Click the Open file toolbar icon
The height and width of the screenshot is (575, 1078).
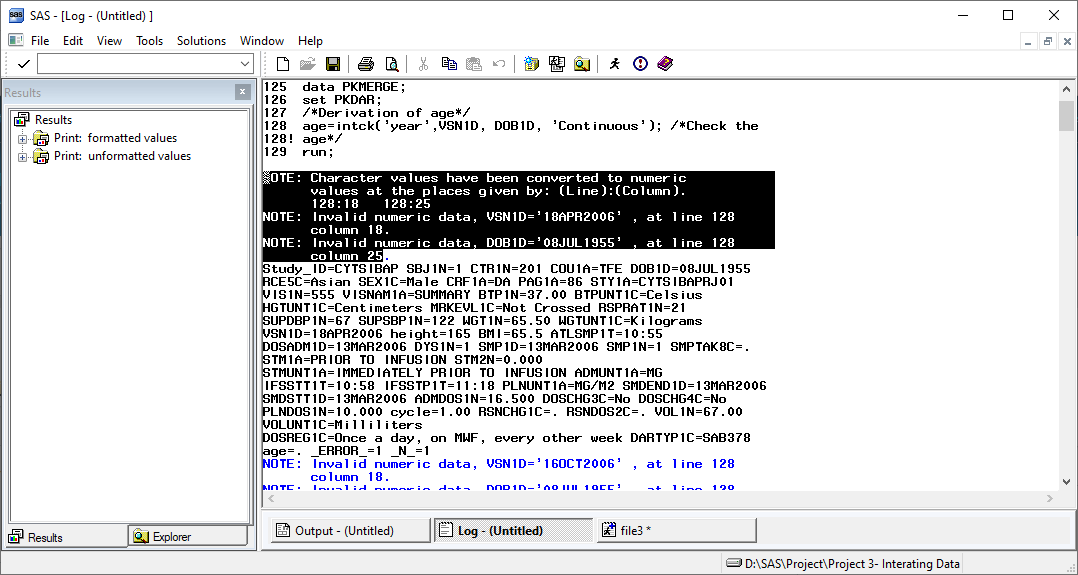(x=307, y=64)
